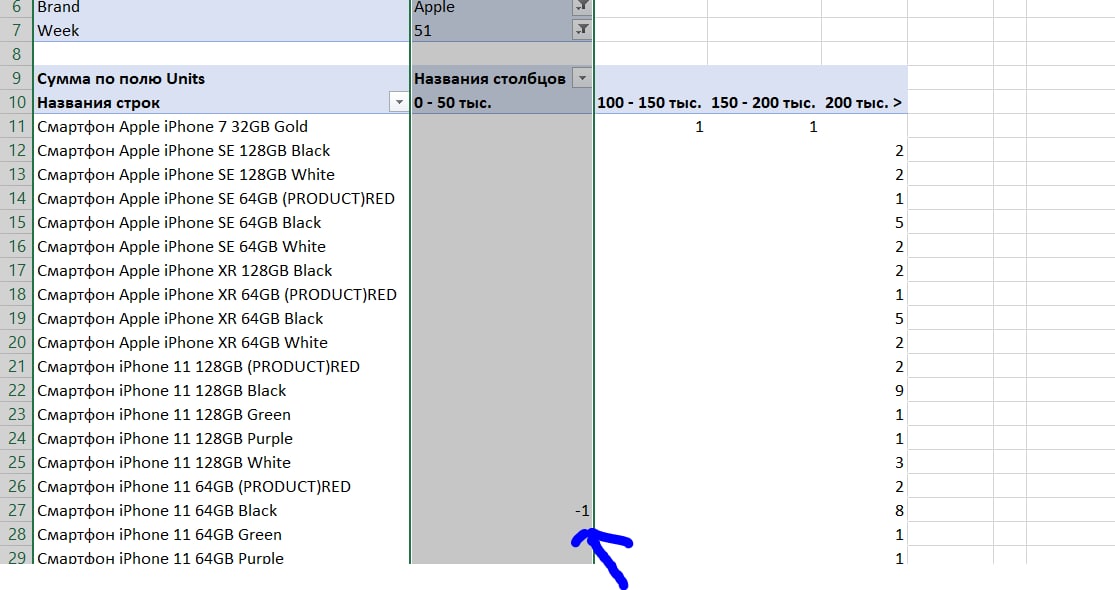Select cell 'Смартфон Apple iPhone SE 64GB Black'
The height and width of the screenshot is (590, 1115).
[221, 222]
